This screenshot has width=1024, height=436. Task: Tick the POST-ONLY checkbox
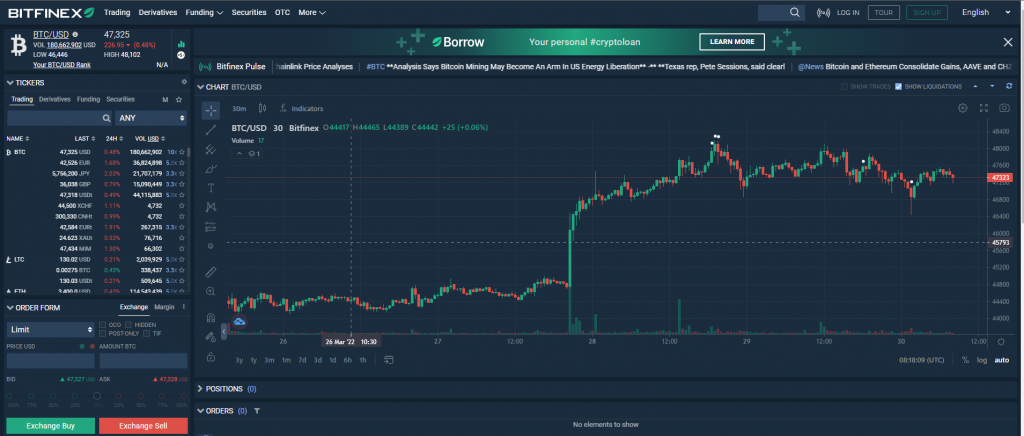(x=102, y=334)
